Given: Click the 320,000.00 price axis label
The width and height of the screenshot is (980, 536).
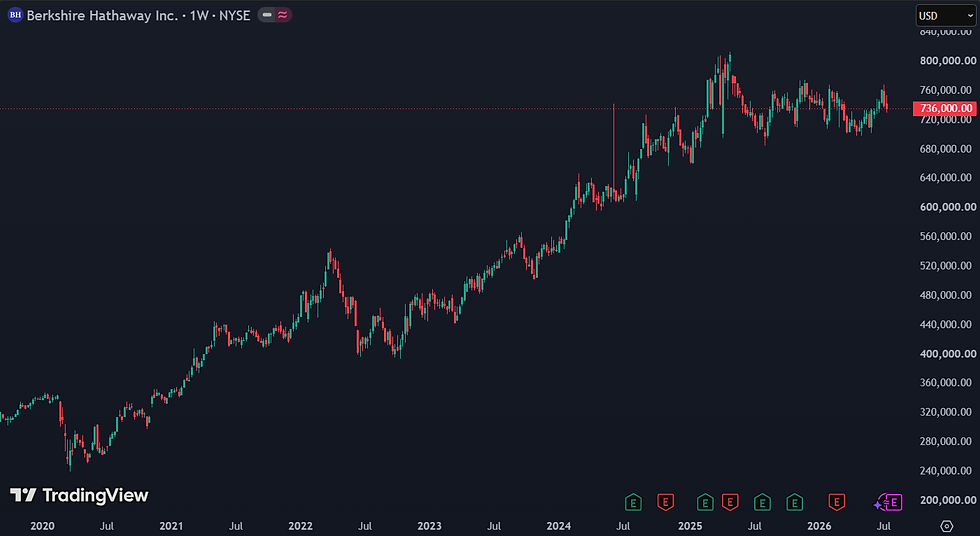Looking at the screenshot, I should coord(948,412).
